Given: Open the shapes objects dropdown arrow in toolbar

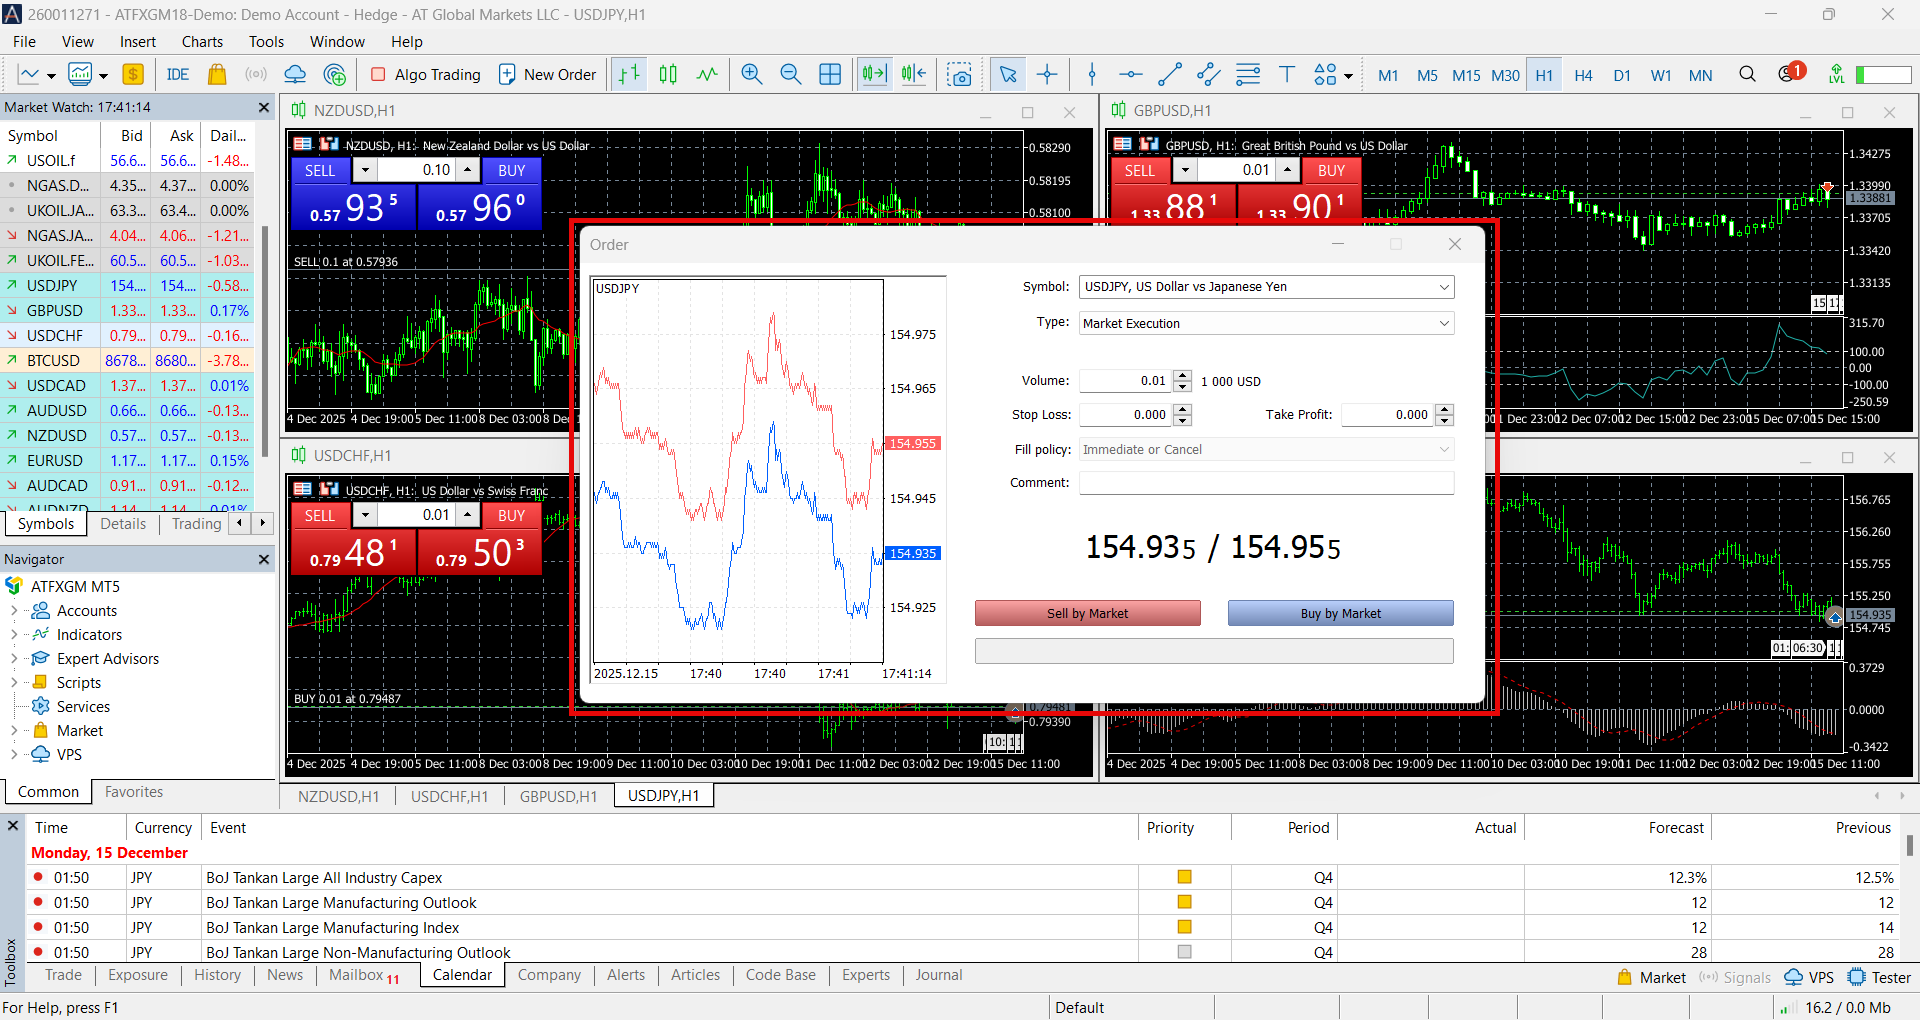Looking at the screenshot, I should pyautogui.click(x=1348, y=76).
